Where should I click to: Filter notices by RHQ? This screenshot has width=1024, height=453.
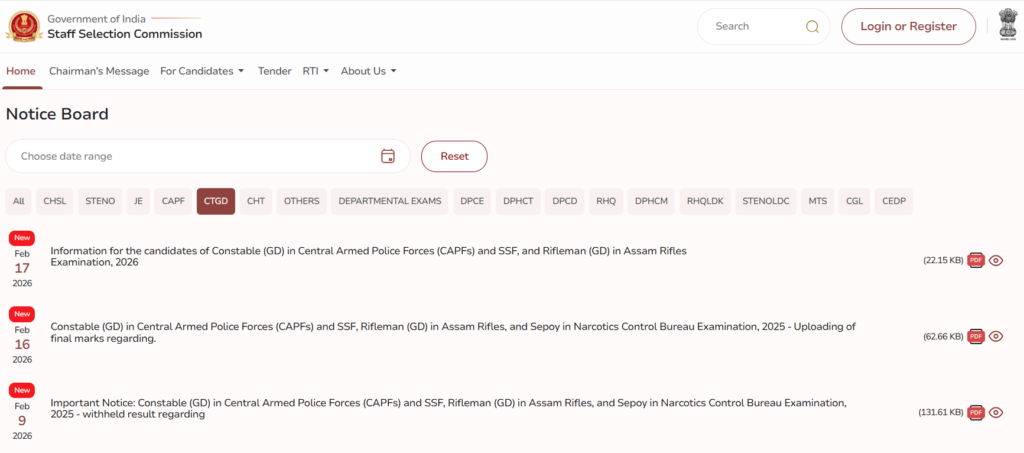tap(606, 202)
